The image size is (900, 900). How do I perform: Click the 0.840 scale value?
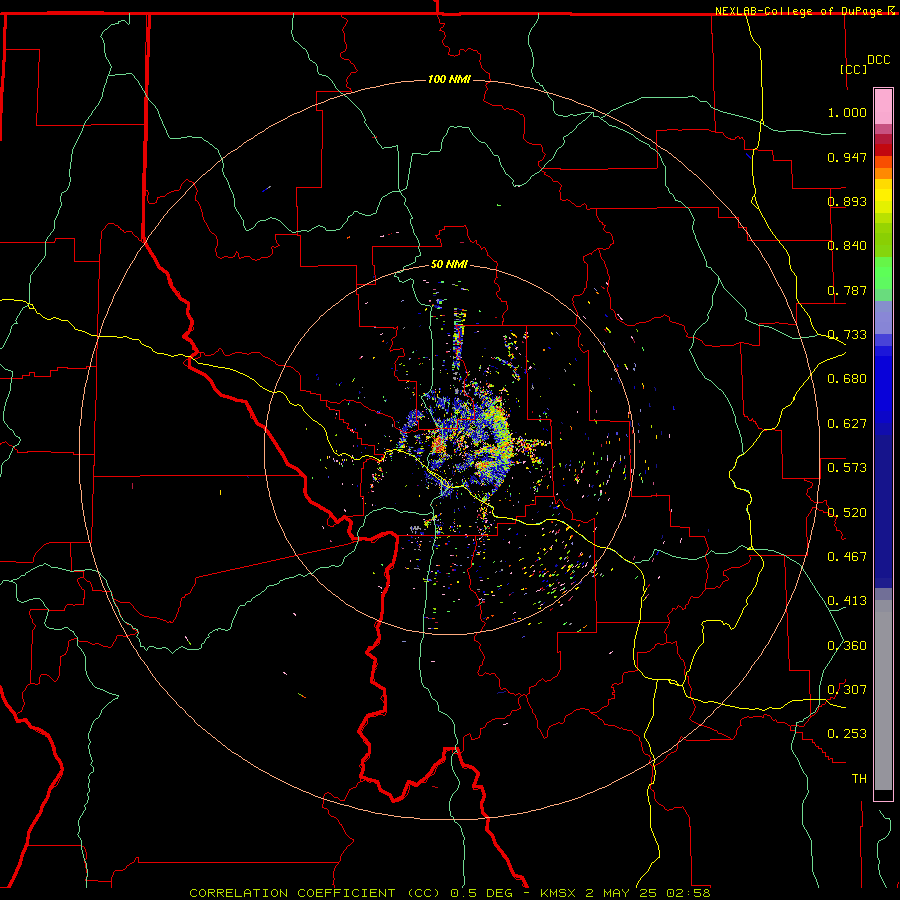tap(847, 246)
